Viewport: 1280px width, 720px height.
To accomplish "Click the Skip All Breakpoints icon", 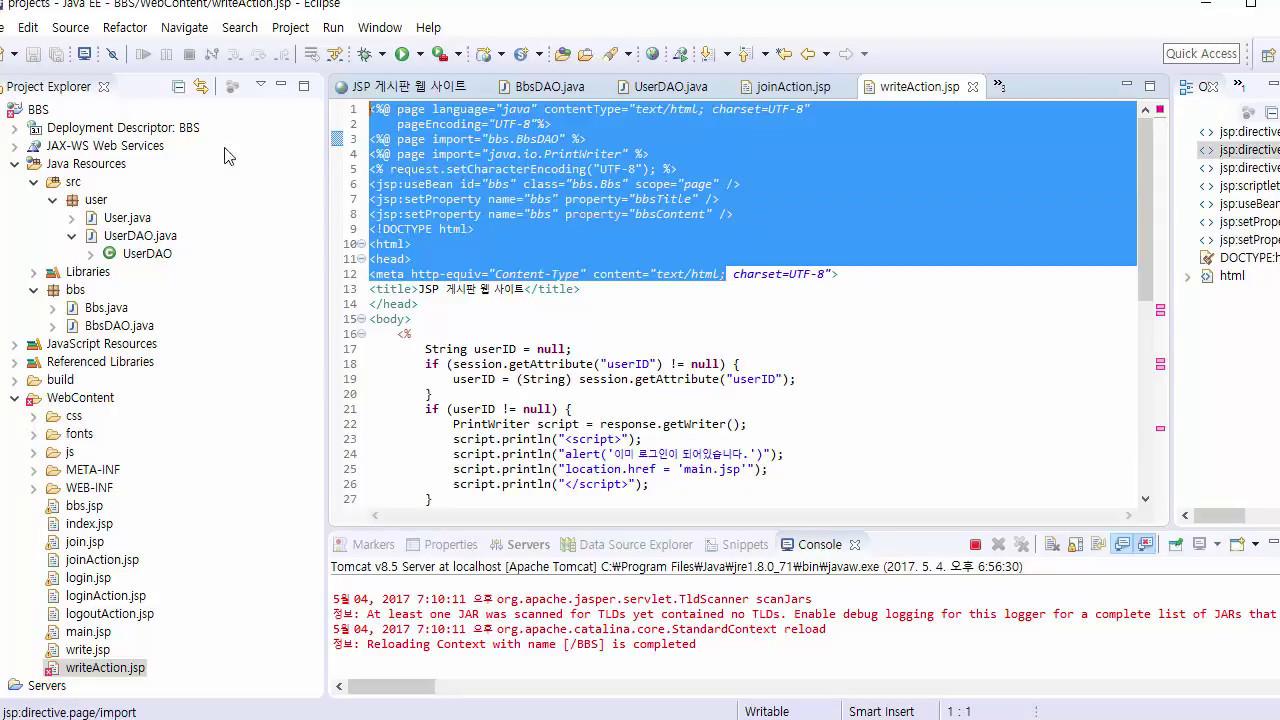I will click(x=112, y=54).
